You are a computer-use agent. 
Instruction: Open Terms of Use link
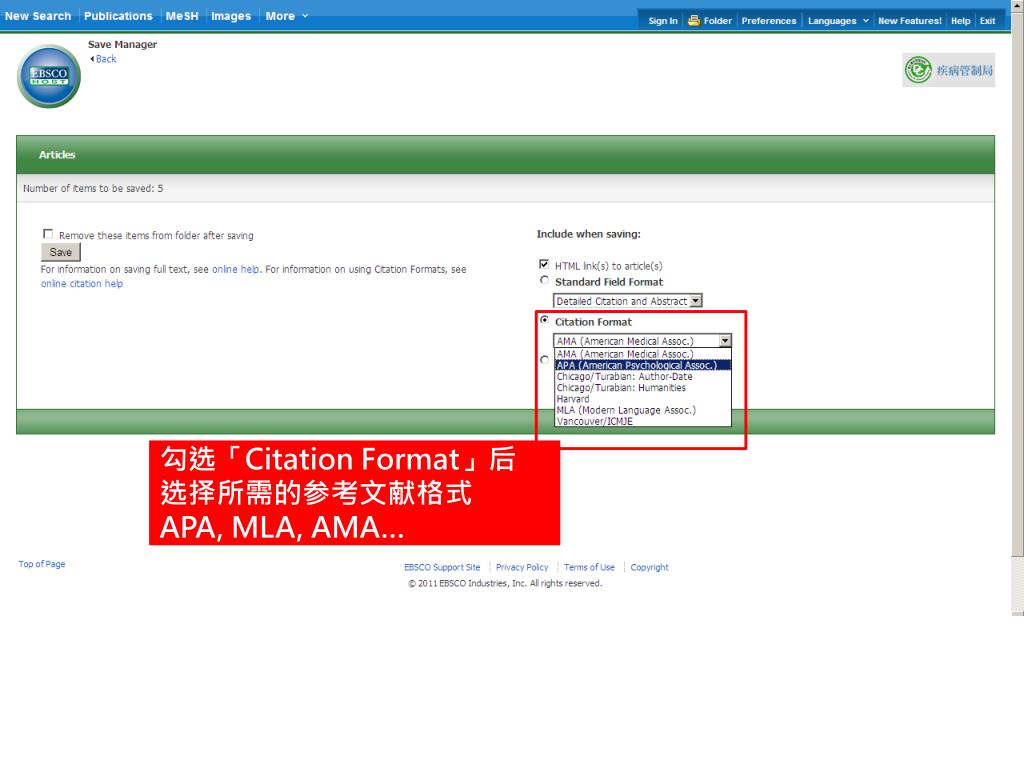click(589, 567)
